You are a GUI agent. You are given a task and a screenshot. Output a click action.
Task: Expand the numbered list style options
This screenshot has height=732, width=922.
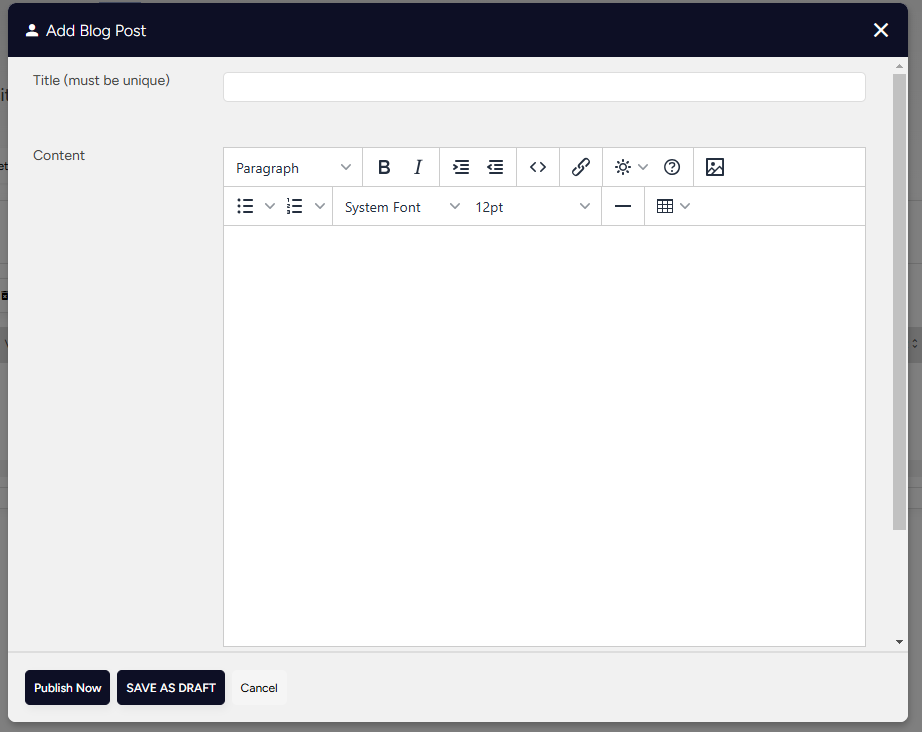[319, 206]
